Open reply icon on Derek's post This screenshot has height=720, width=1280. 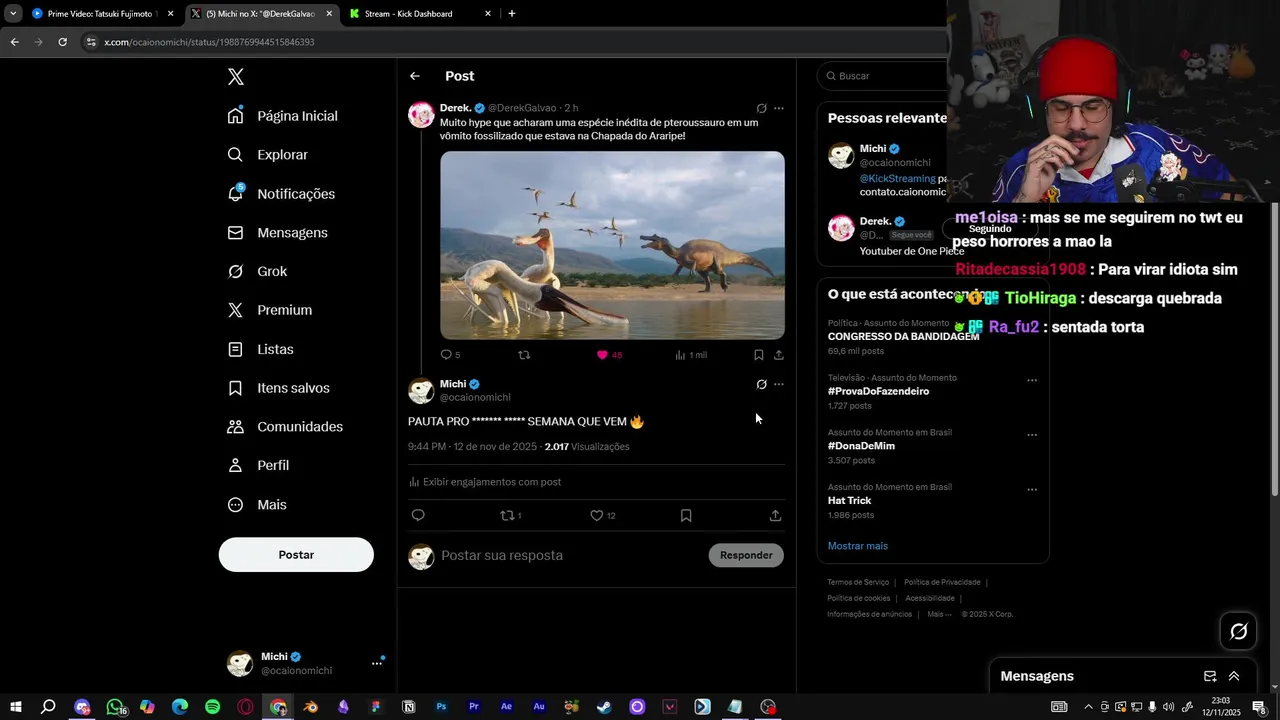point(446,355)
